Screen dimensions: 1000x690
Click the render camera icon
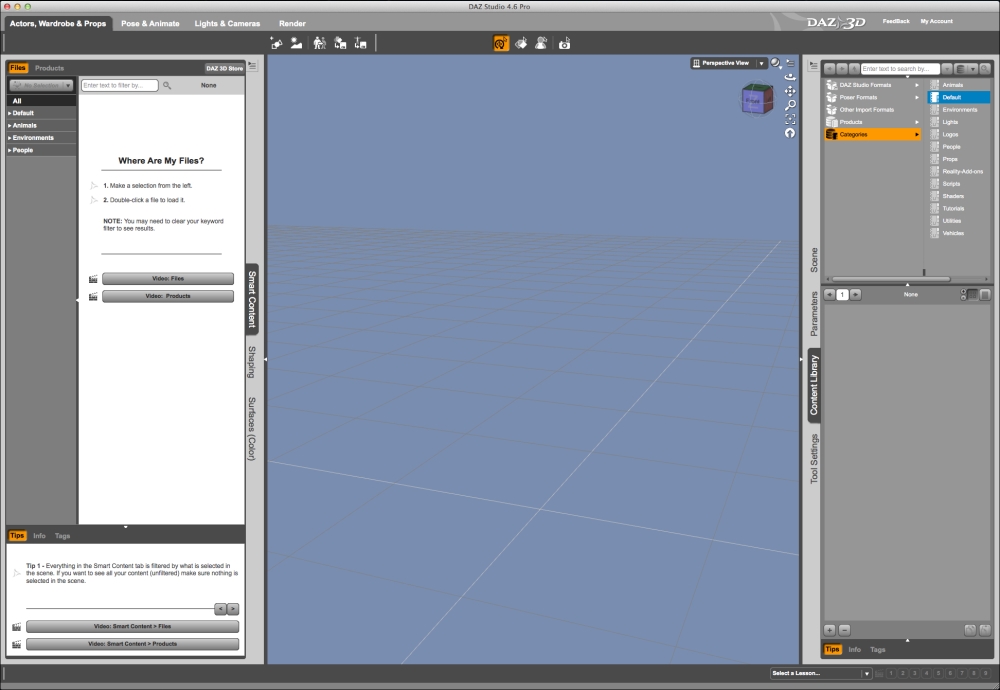564,43
